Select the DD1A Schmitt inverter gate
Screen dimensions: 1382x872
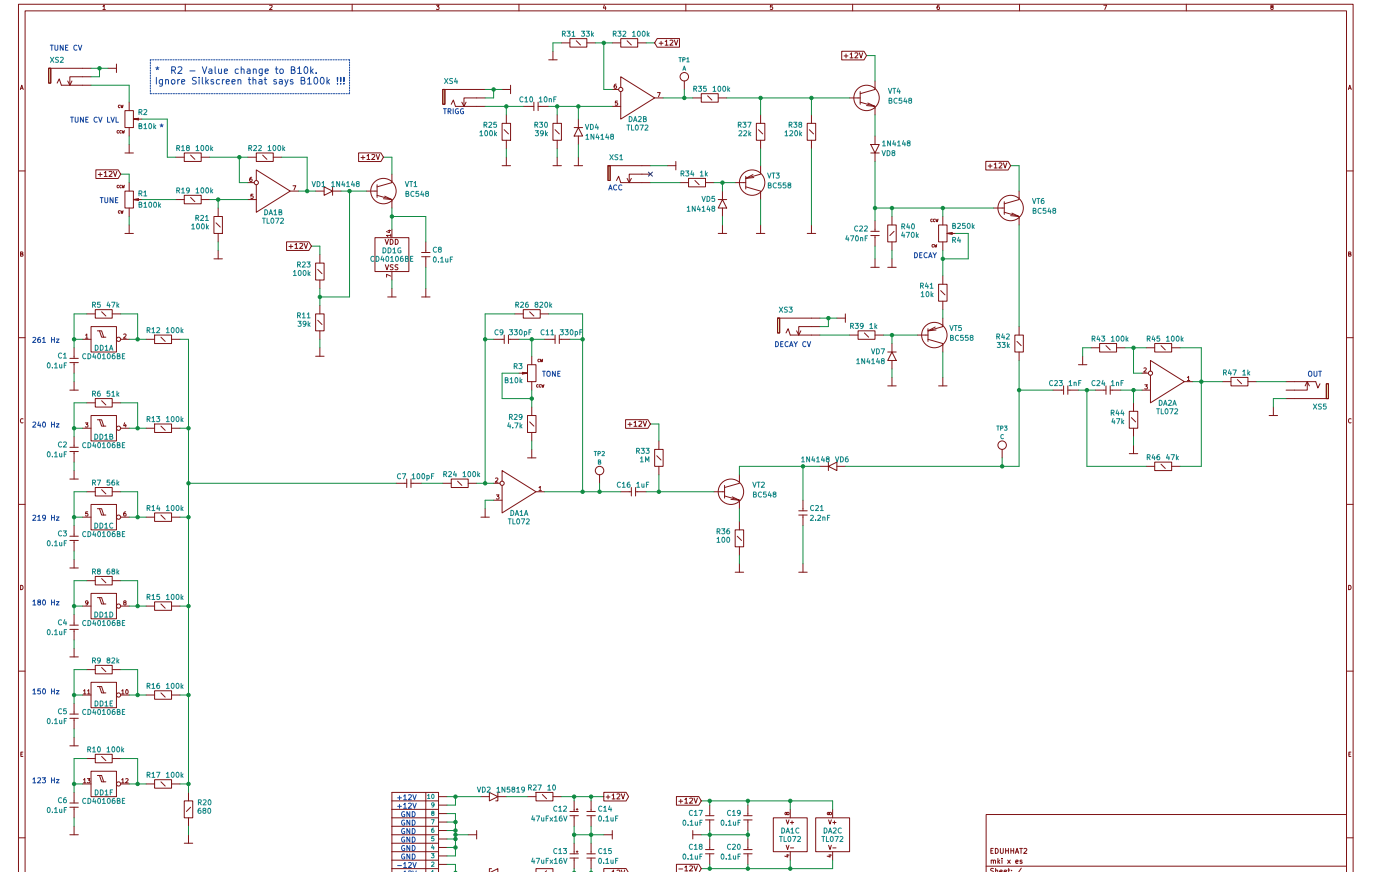(103, 338)
